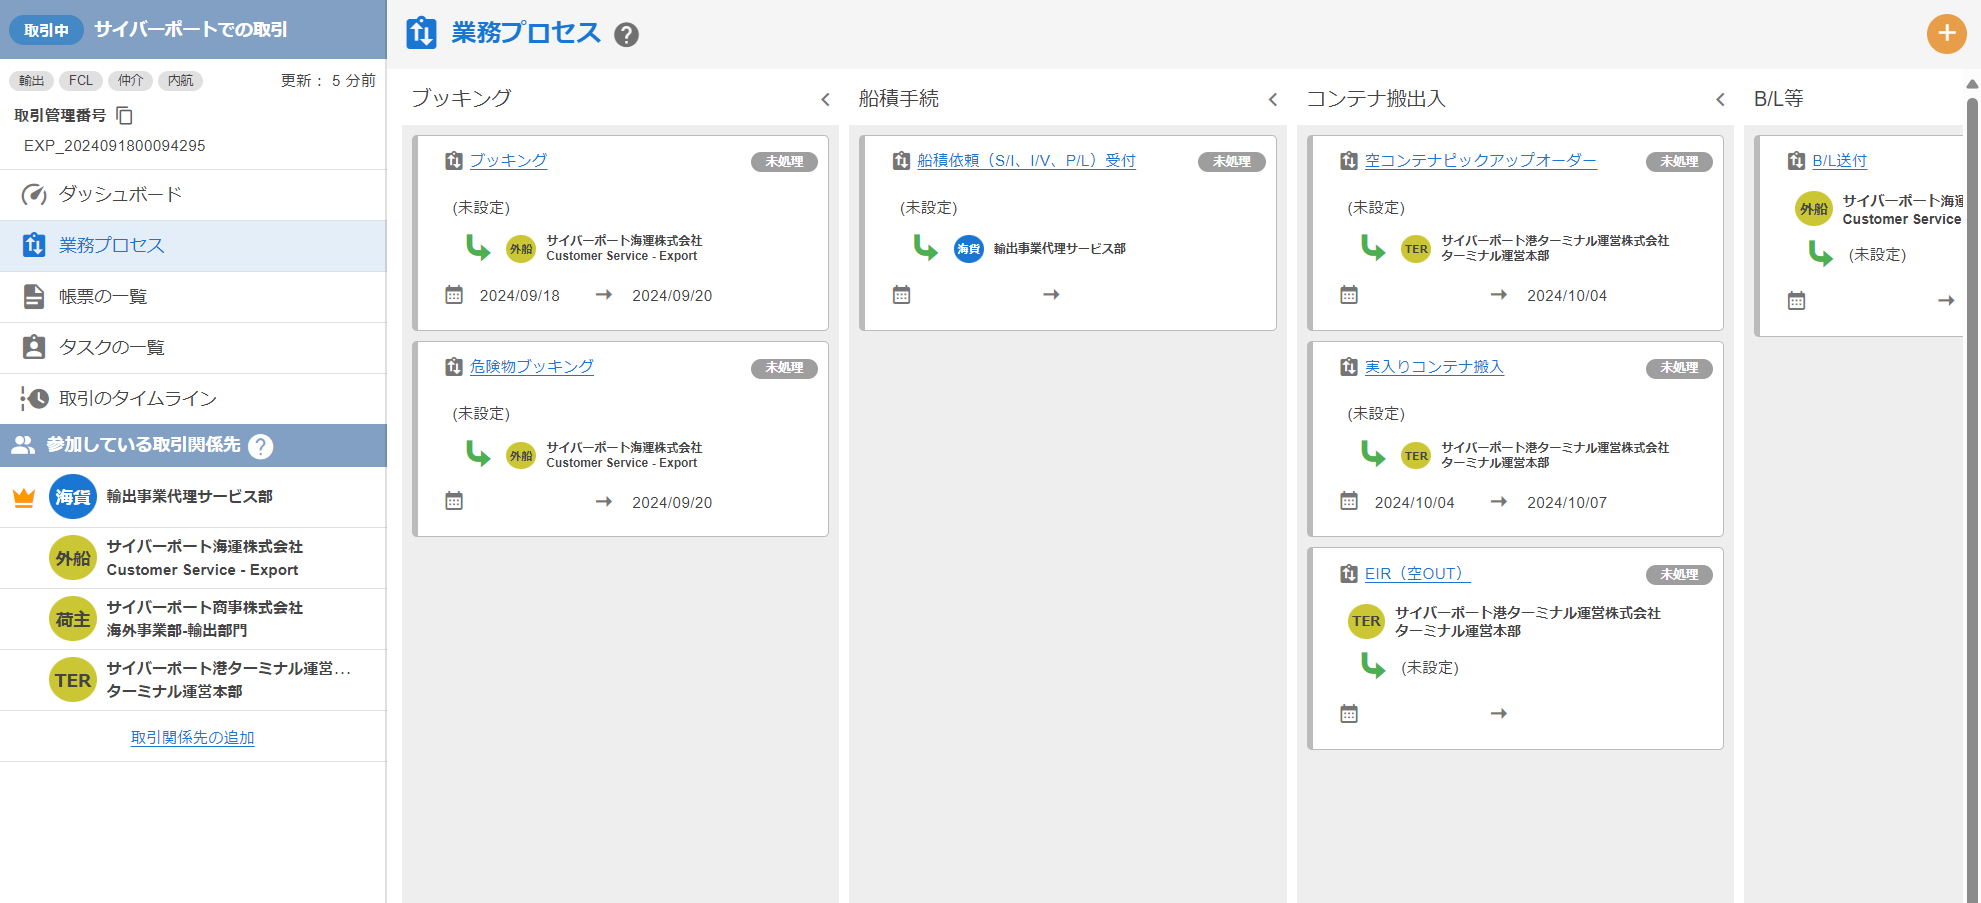Go to タスクの一覧 menu item
Image resolution: width=1981 pixels, height=903 pixels.
[111, 347]
